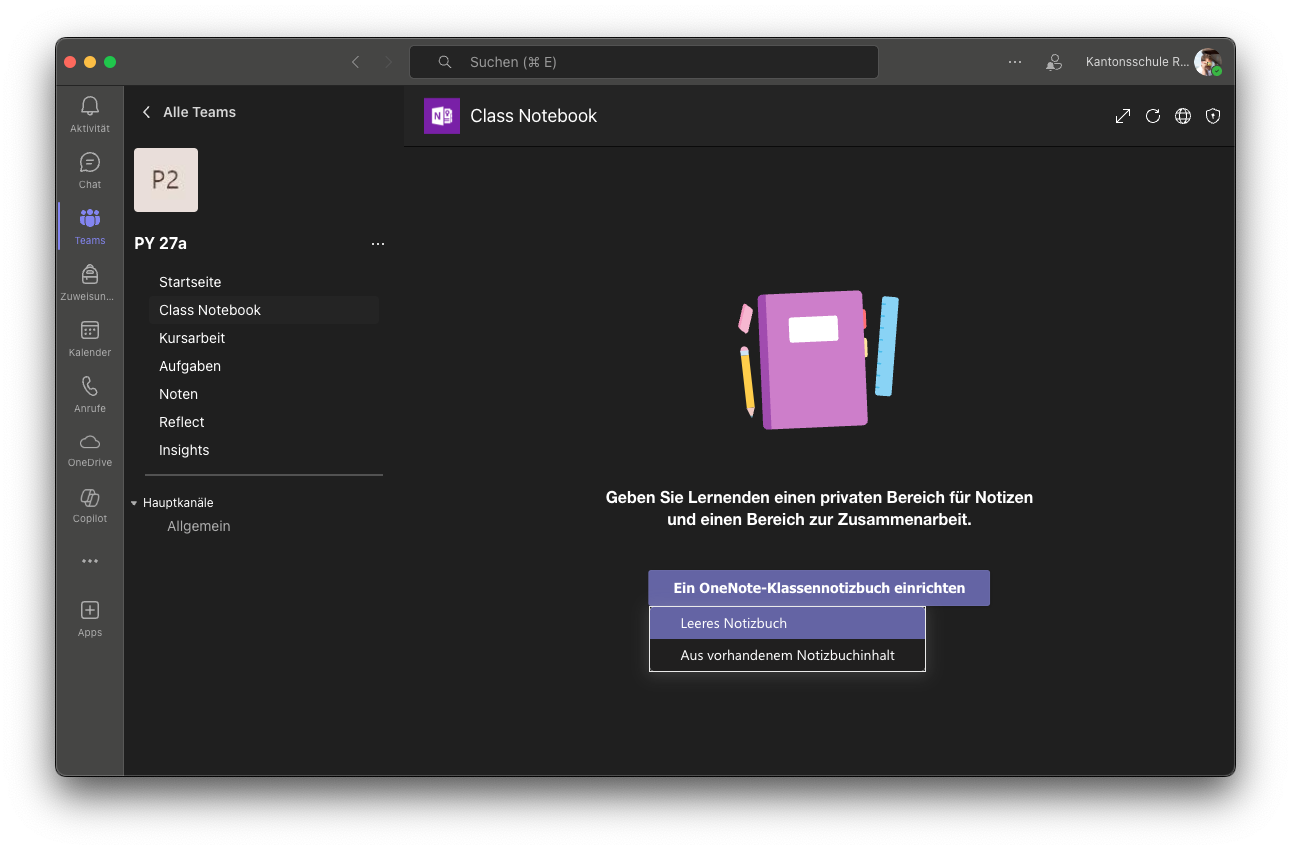Open profile avatar menu

(x=1208, y=62)
